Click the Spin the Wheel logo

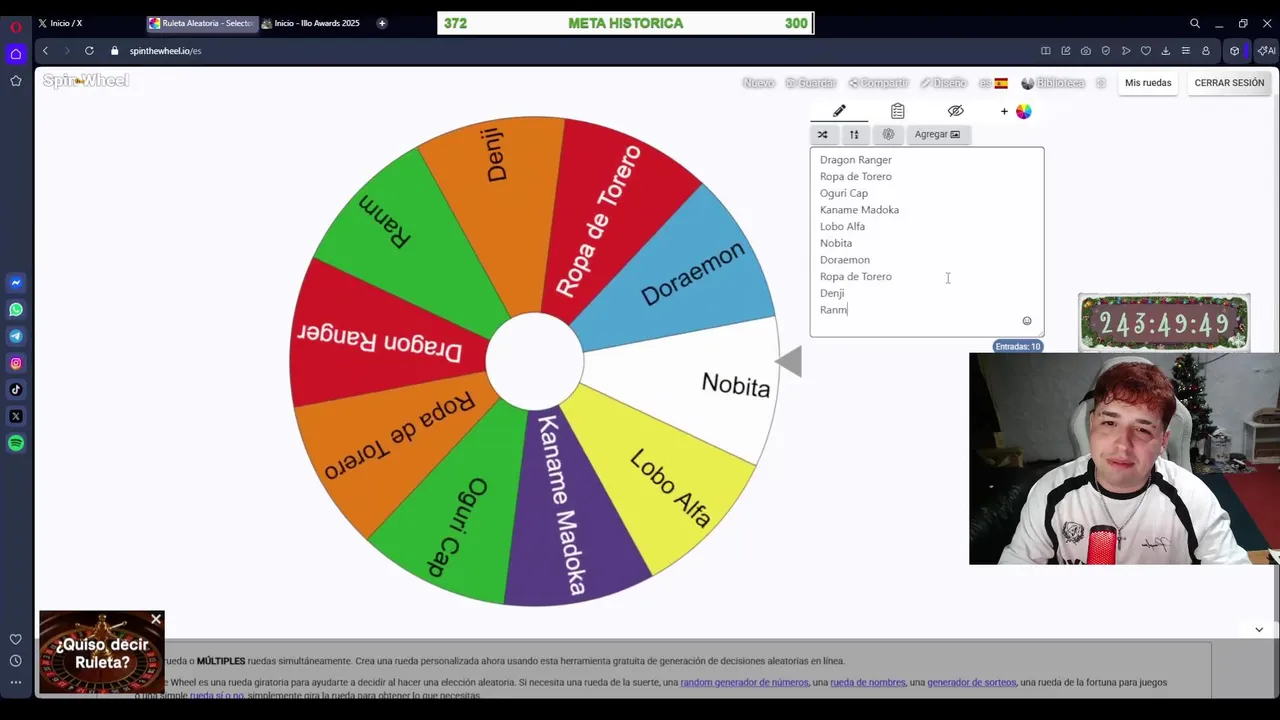(x=86, y=81)
